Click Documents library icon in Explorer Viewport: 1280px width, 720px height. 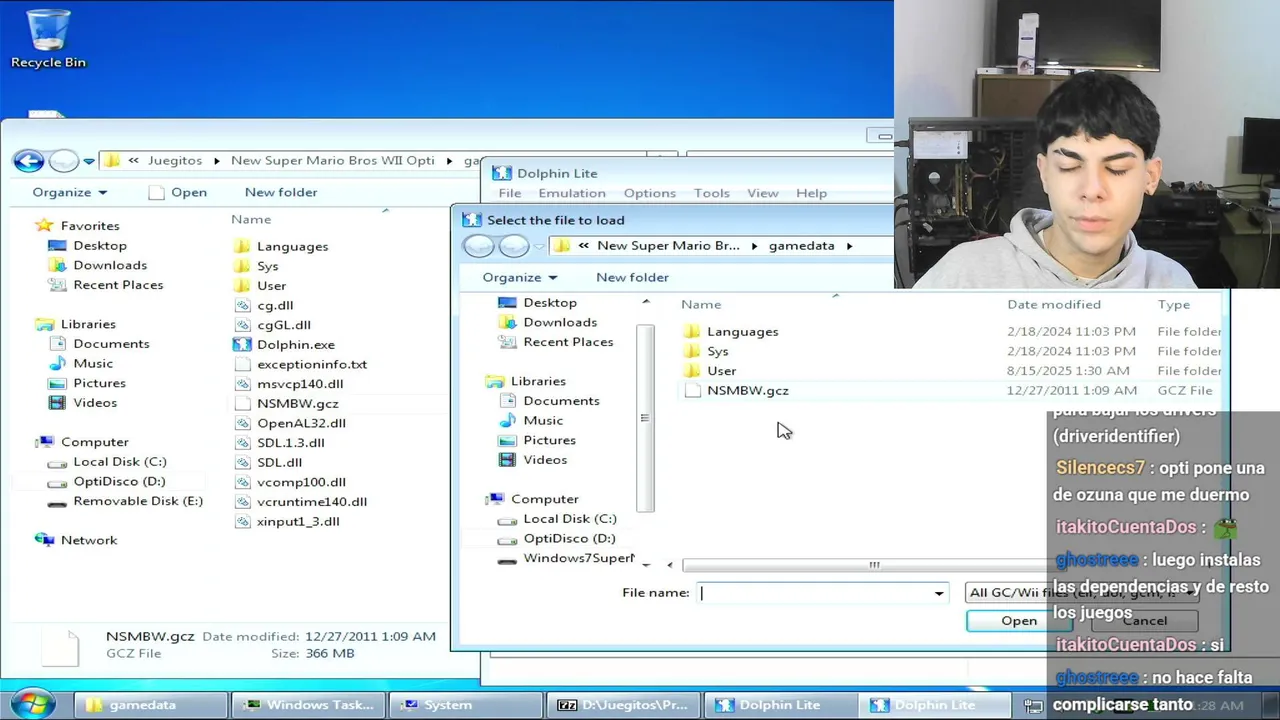(x=57, y=343)
